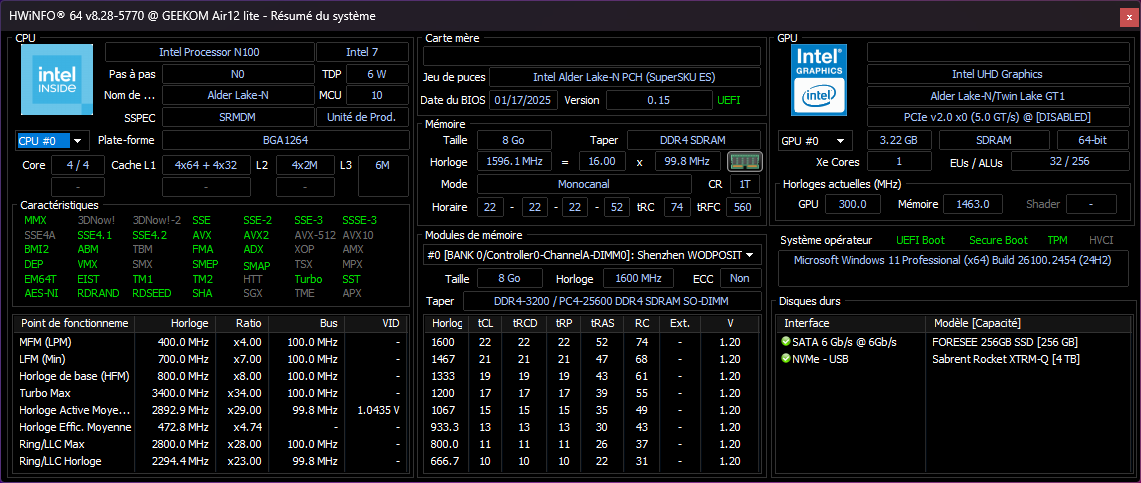Click the GPU memory clock 1463.0 value
The image size is (1141, 483).
click(973, 204)
